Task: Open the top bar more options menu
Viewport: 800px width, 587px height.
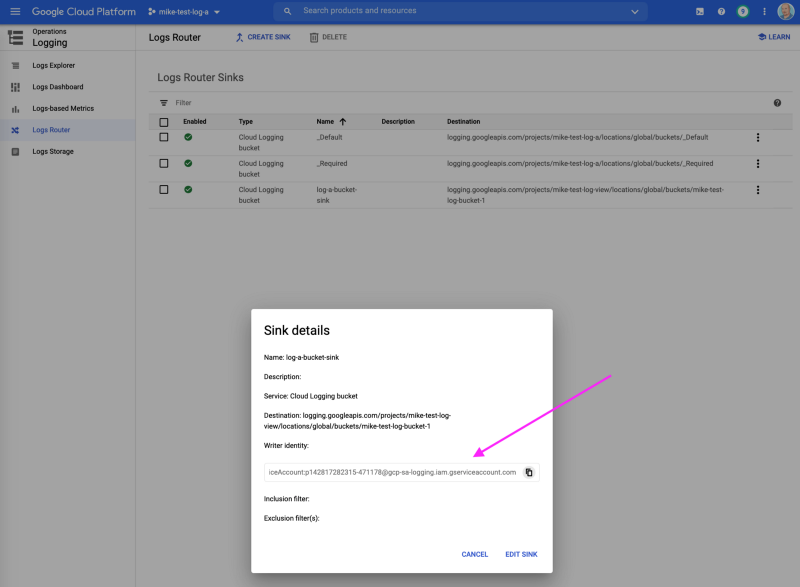Action: coord(764,11)
